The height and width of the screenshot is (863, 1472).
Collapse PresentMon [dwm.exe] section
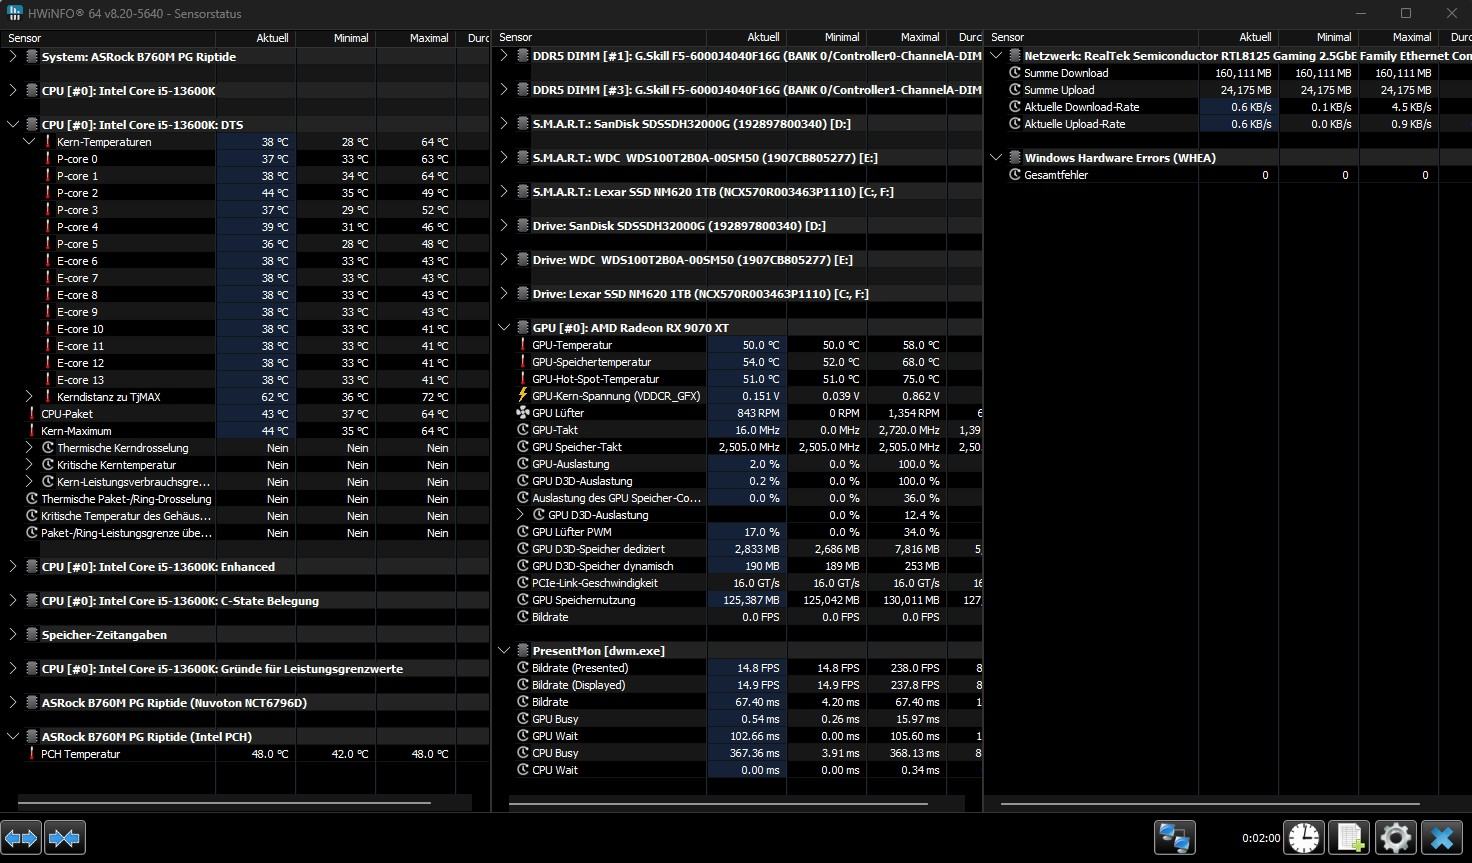click(504, 651)
